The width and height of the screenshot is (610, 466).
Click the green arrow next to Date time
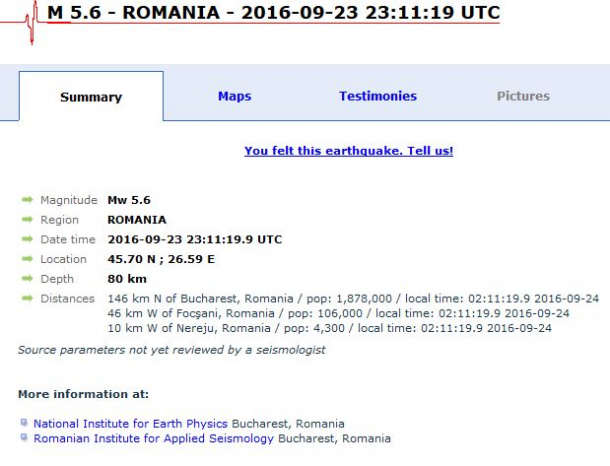point(27,240)
